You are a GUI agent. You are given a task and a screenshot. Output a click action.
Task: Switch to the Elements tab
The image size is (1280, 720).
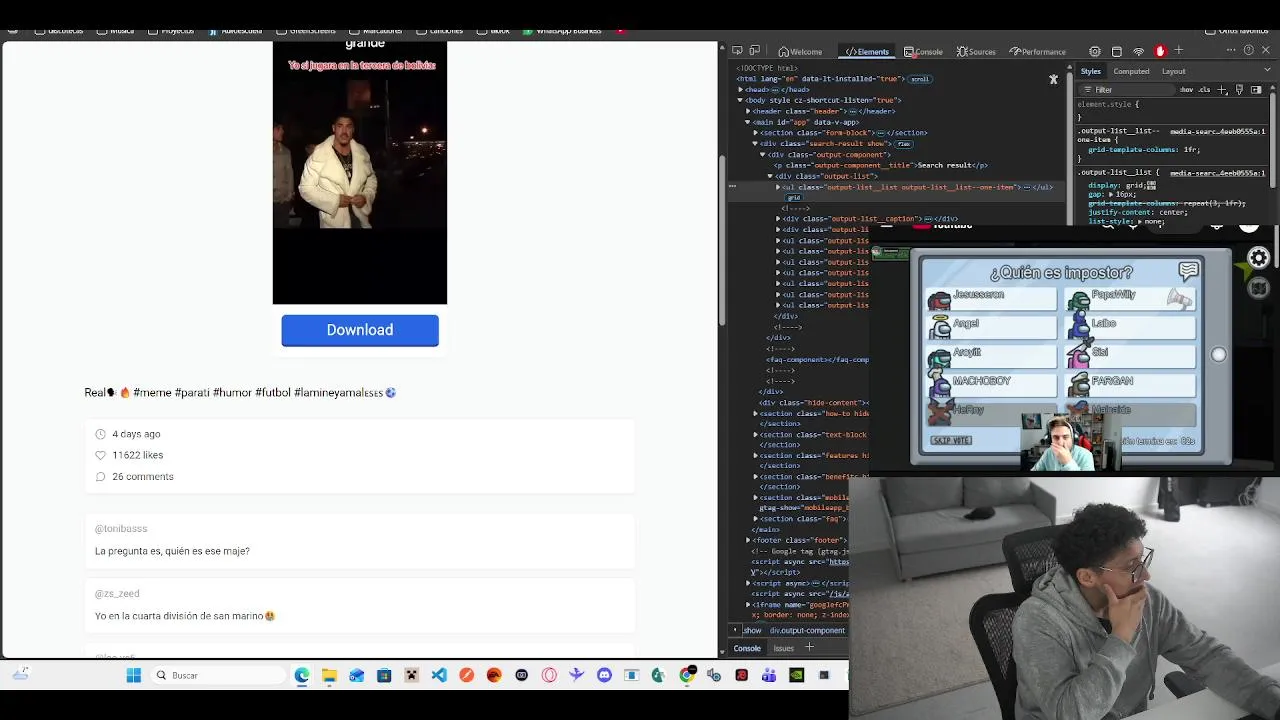point(867,52)
